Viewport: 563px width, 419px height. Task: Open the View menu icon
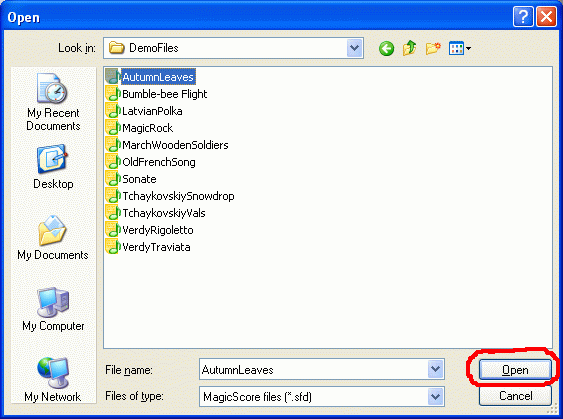(x=460, y=48)
